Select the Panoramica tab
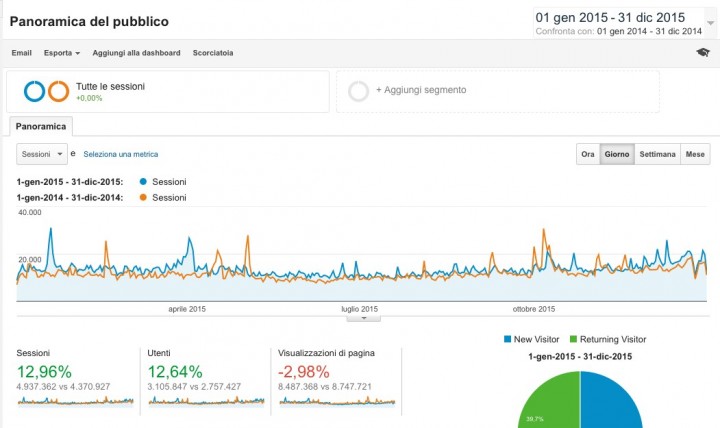Image resolution: width=720 pixels, height=428 pixels. pyautogui.click(x=40, y=127)
